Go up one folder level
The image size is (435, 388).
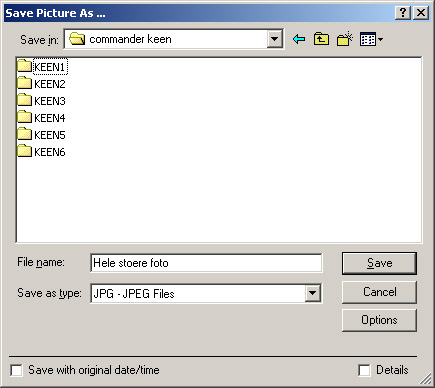pos(321,39)
